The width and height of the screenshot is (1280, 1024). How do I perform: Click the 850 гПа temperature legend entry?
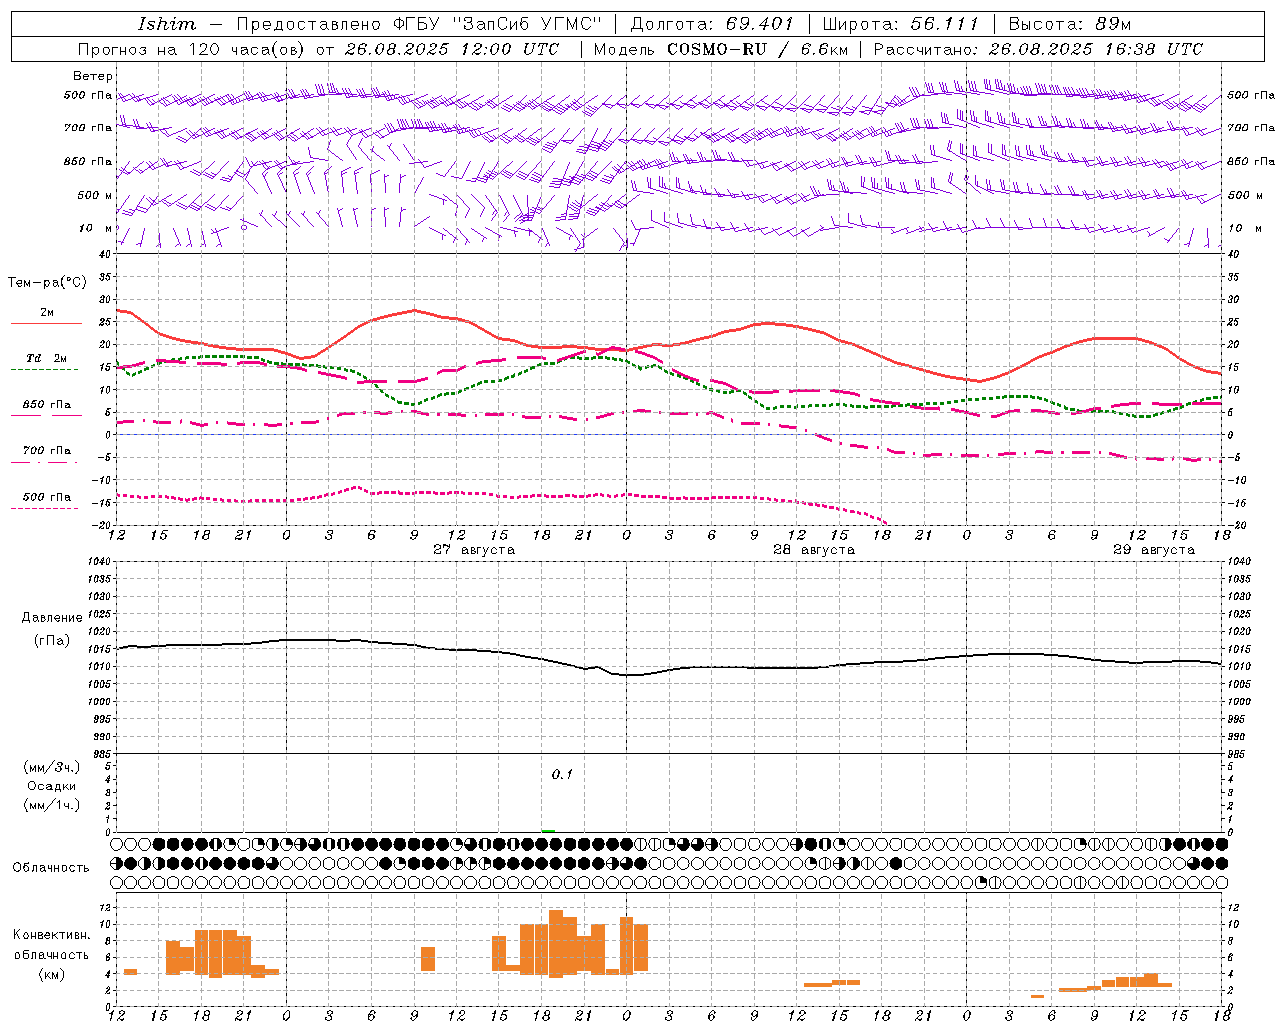(x=47, y=405)
